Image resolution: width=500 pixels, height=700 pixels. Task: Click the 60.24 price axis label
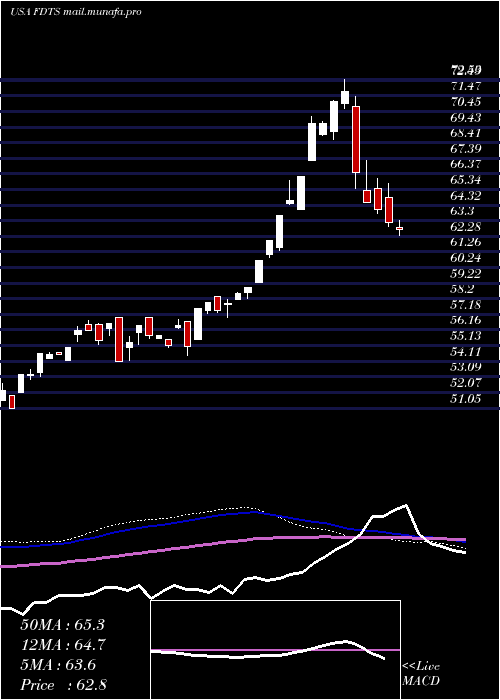click(466, 258)
